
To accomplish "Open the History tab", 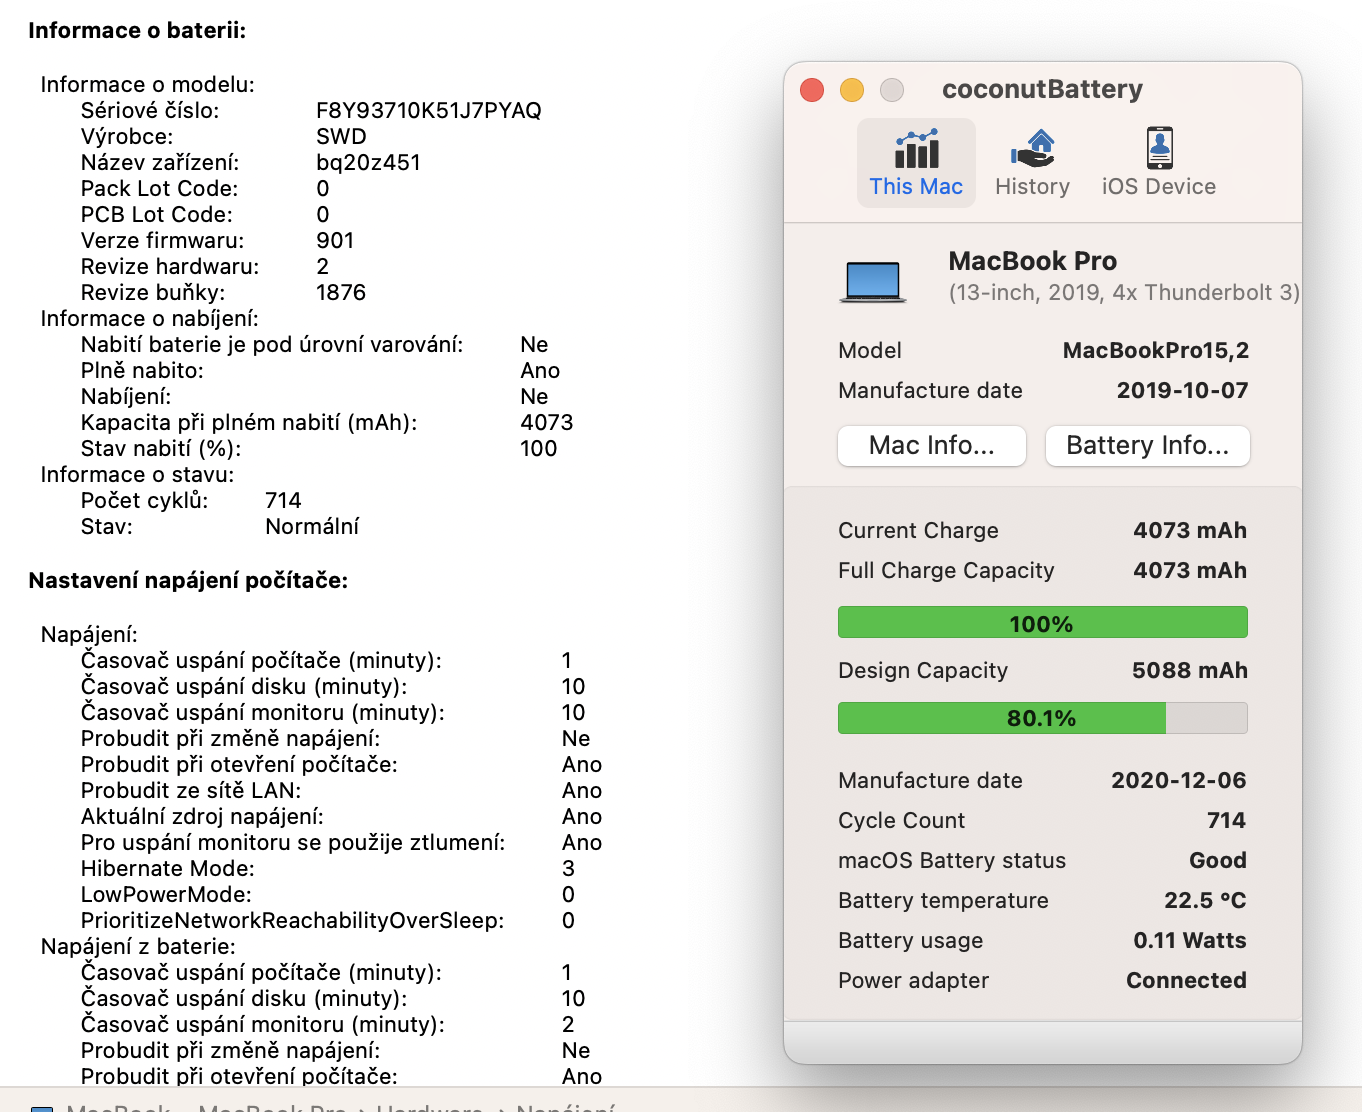I will (x=1032, y=186).
